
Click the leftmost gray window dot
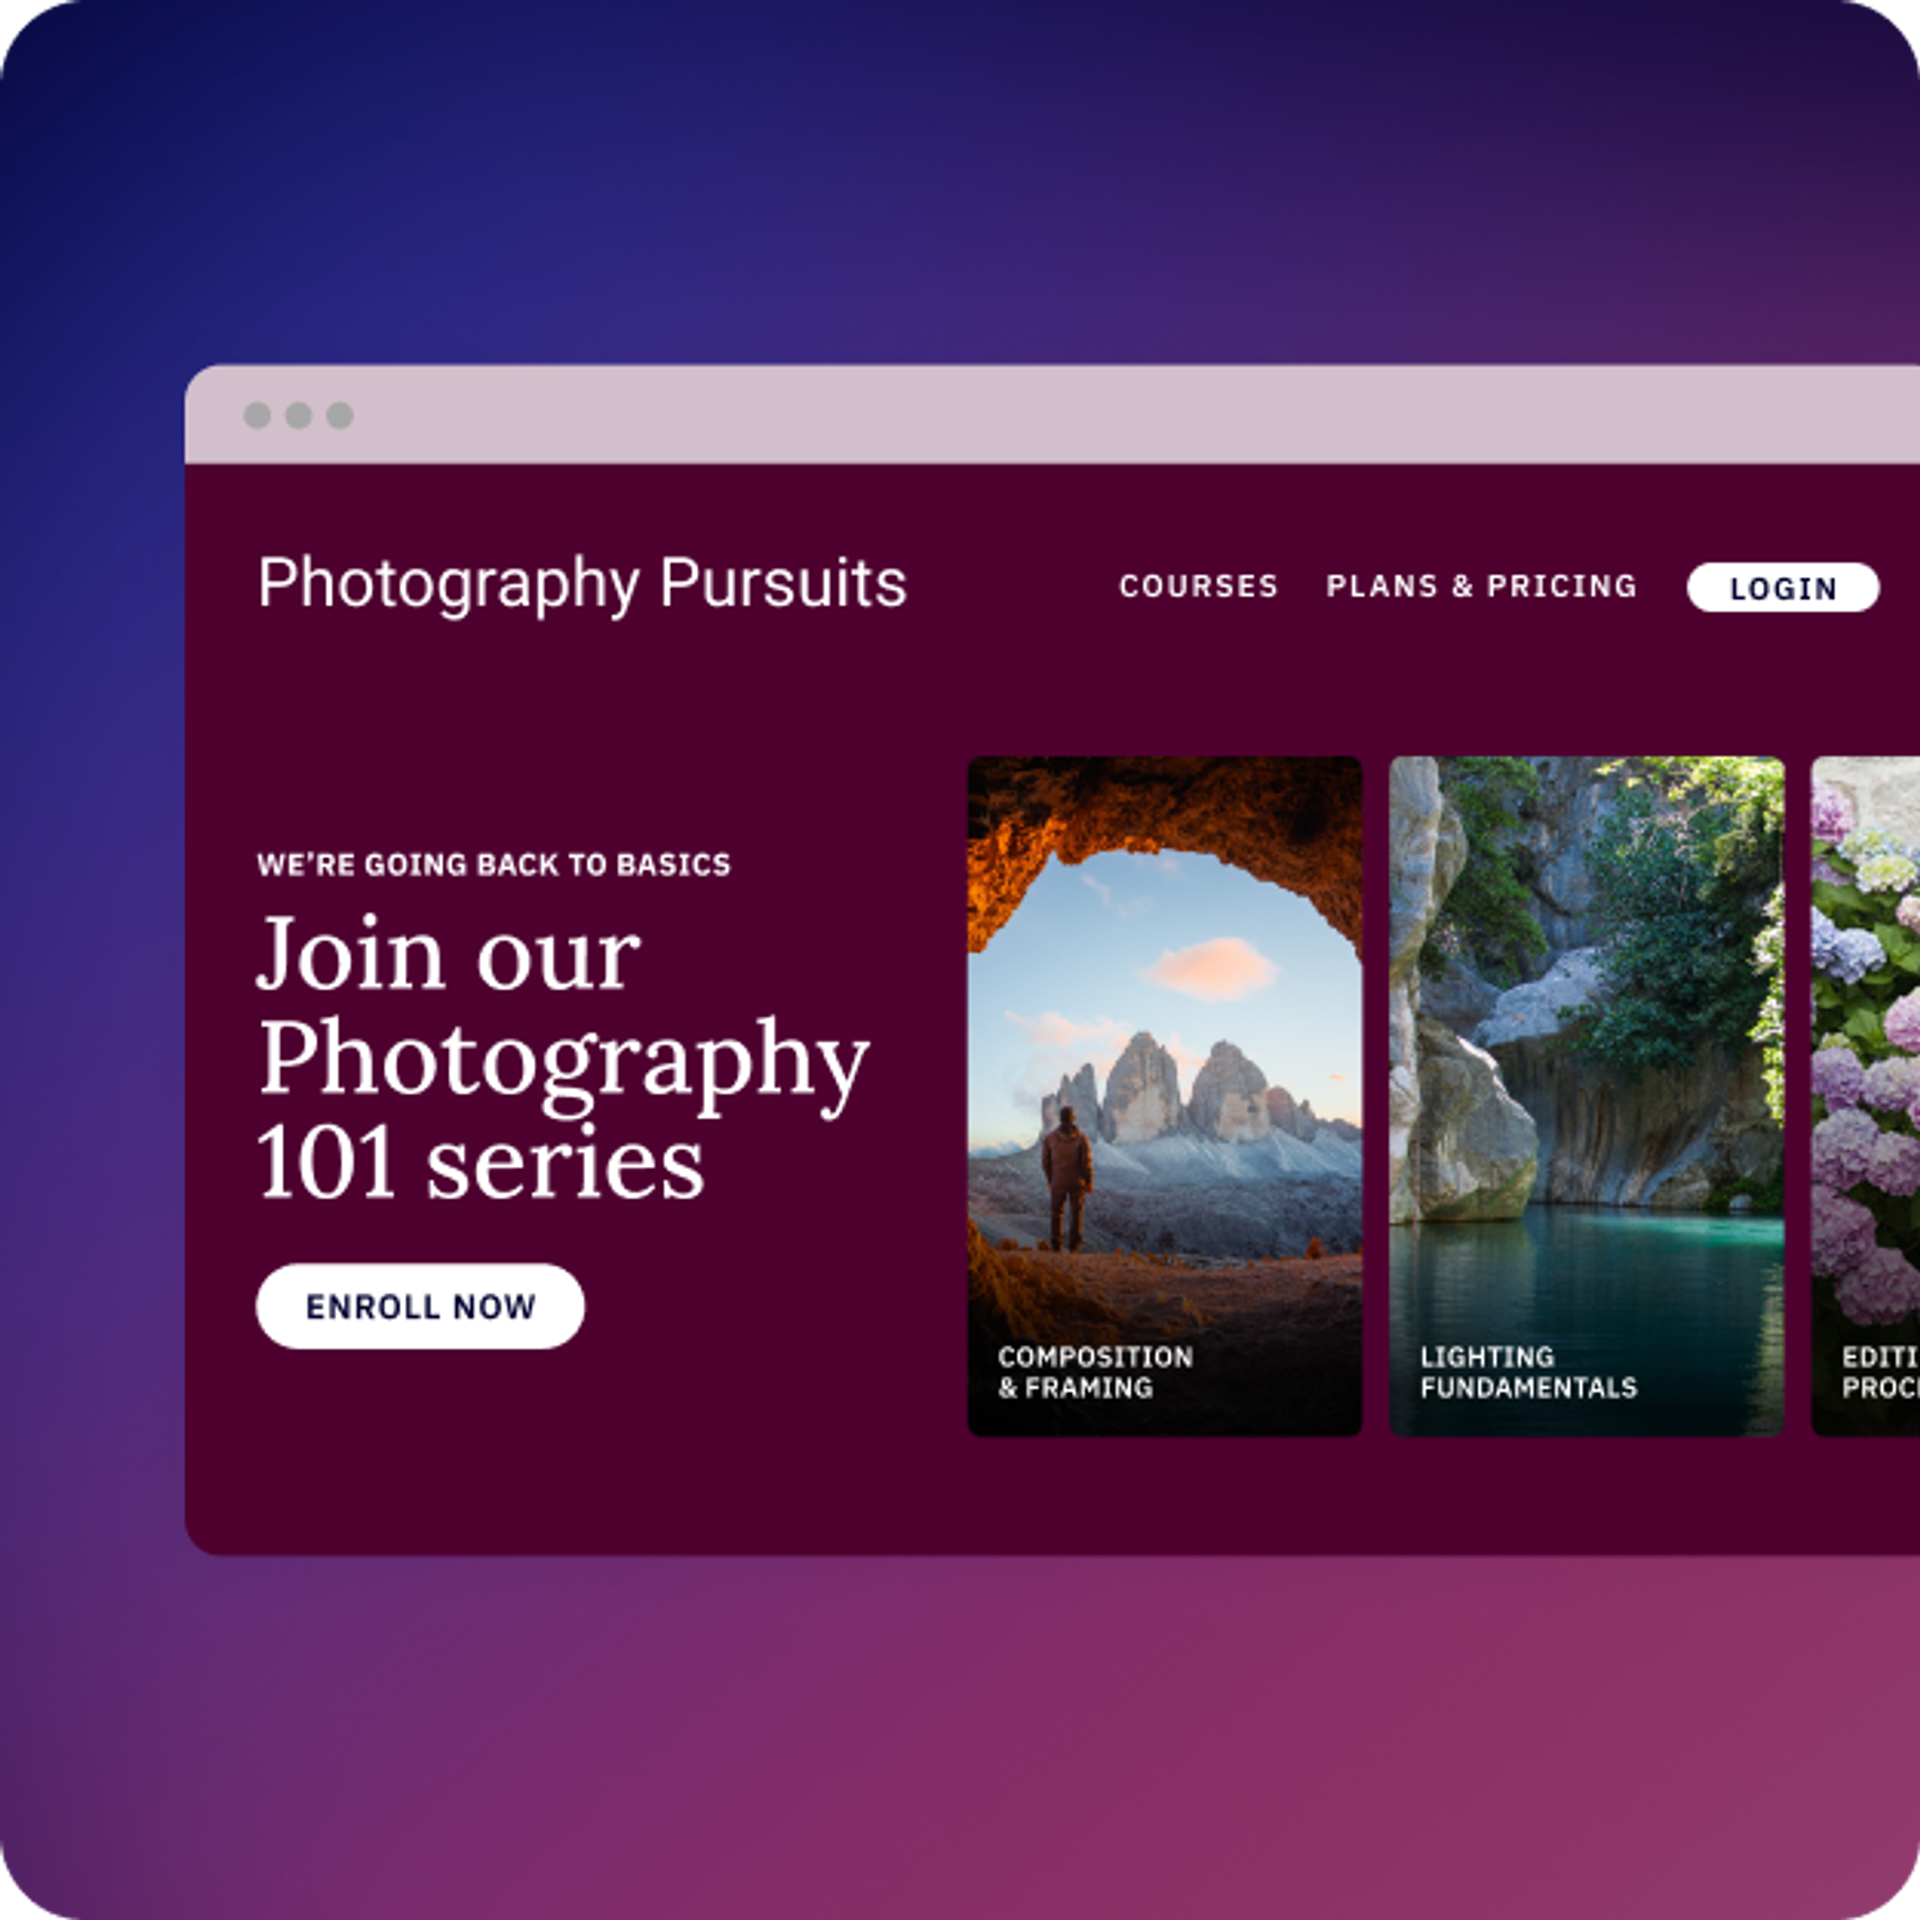point(257,415)
